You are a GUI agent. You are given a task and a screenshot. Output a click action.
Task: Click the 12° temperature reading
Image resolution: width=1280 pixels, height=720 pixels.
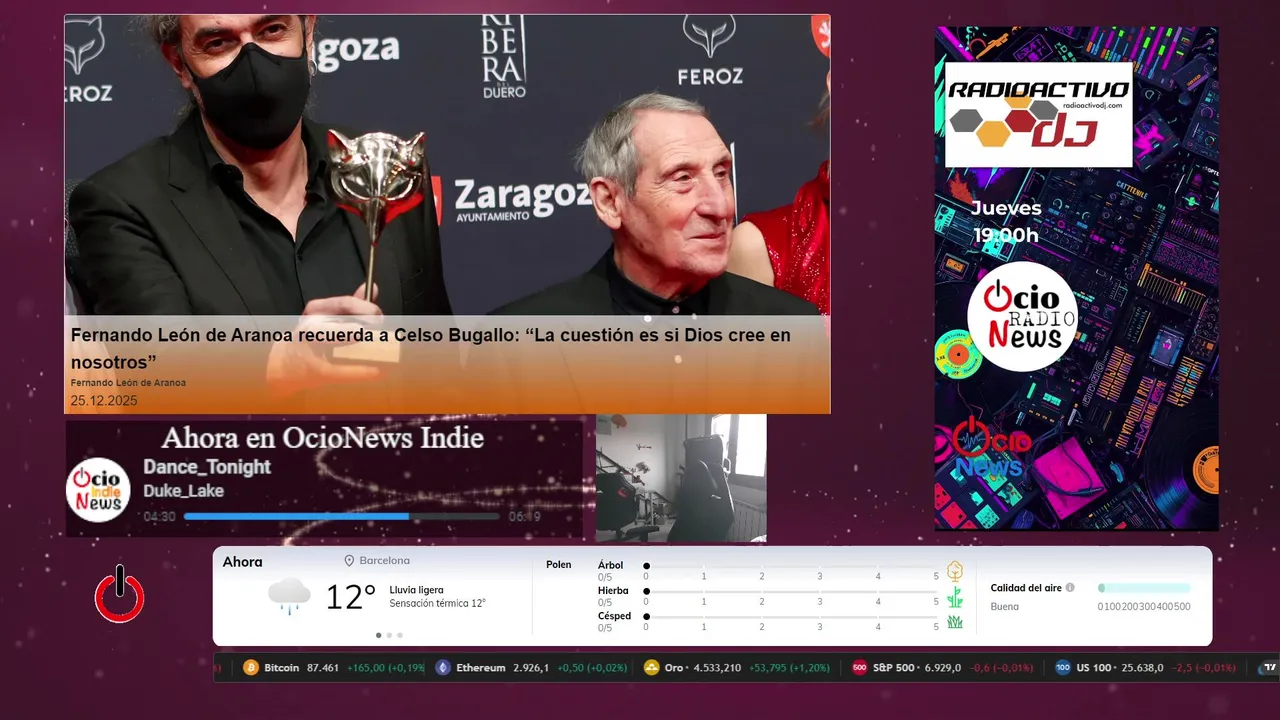[350, 597]
